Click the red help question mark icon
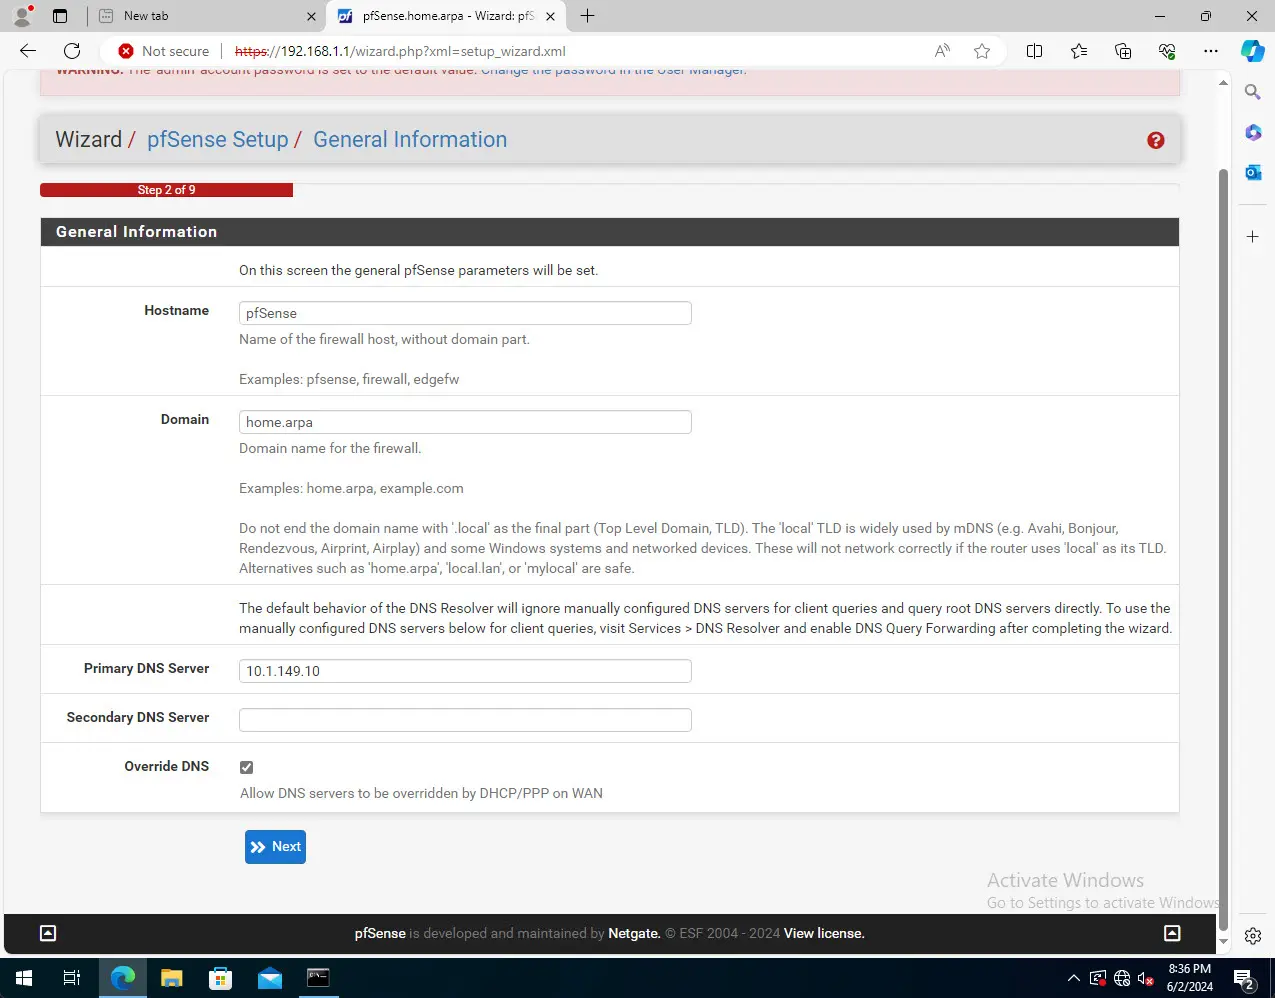1275x998 pixels. tap(1156, 141)
